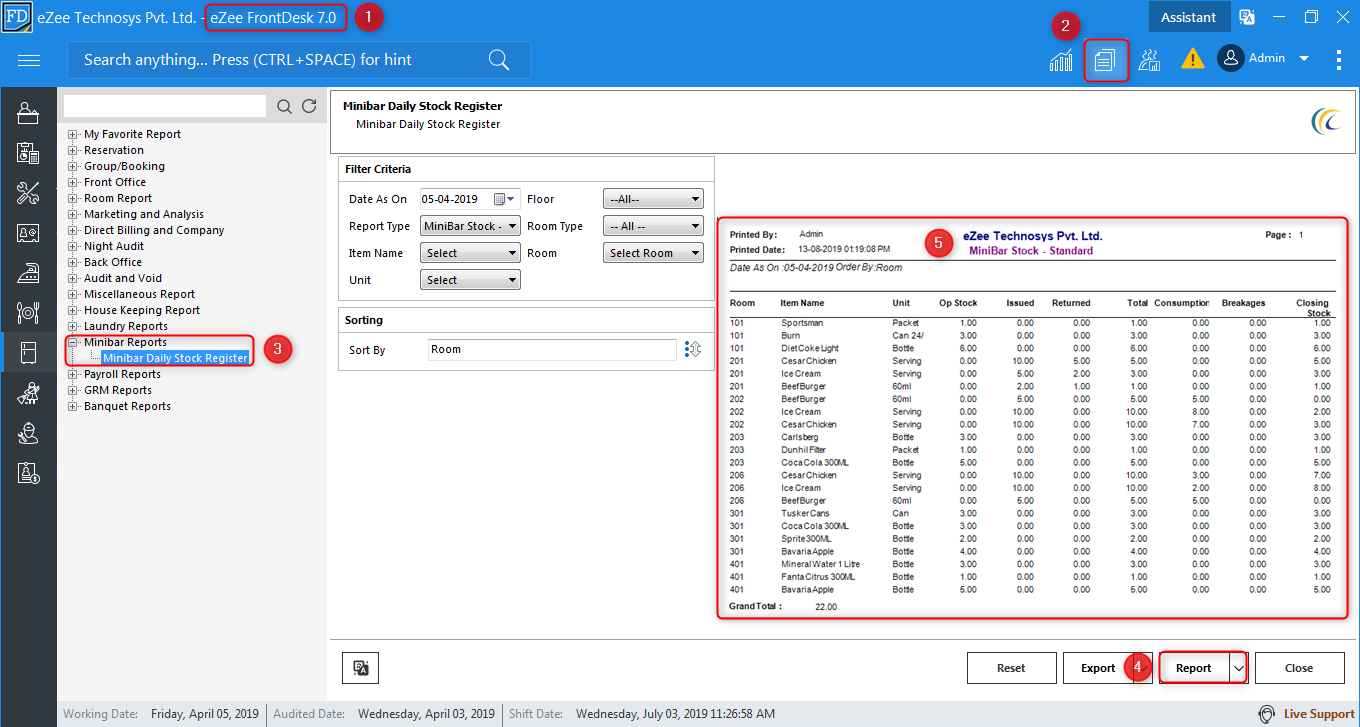Image resolution: width=1360 pixels, height=727 pixels.
Task: Click the translate button at bottom left
Action: (x=360, y=668)
